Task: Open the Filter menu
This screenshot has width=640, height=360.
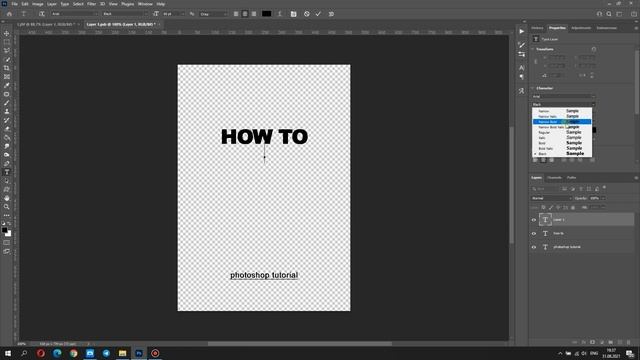Action: 91,4
